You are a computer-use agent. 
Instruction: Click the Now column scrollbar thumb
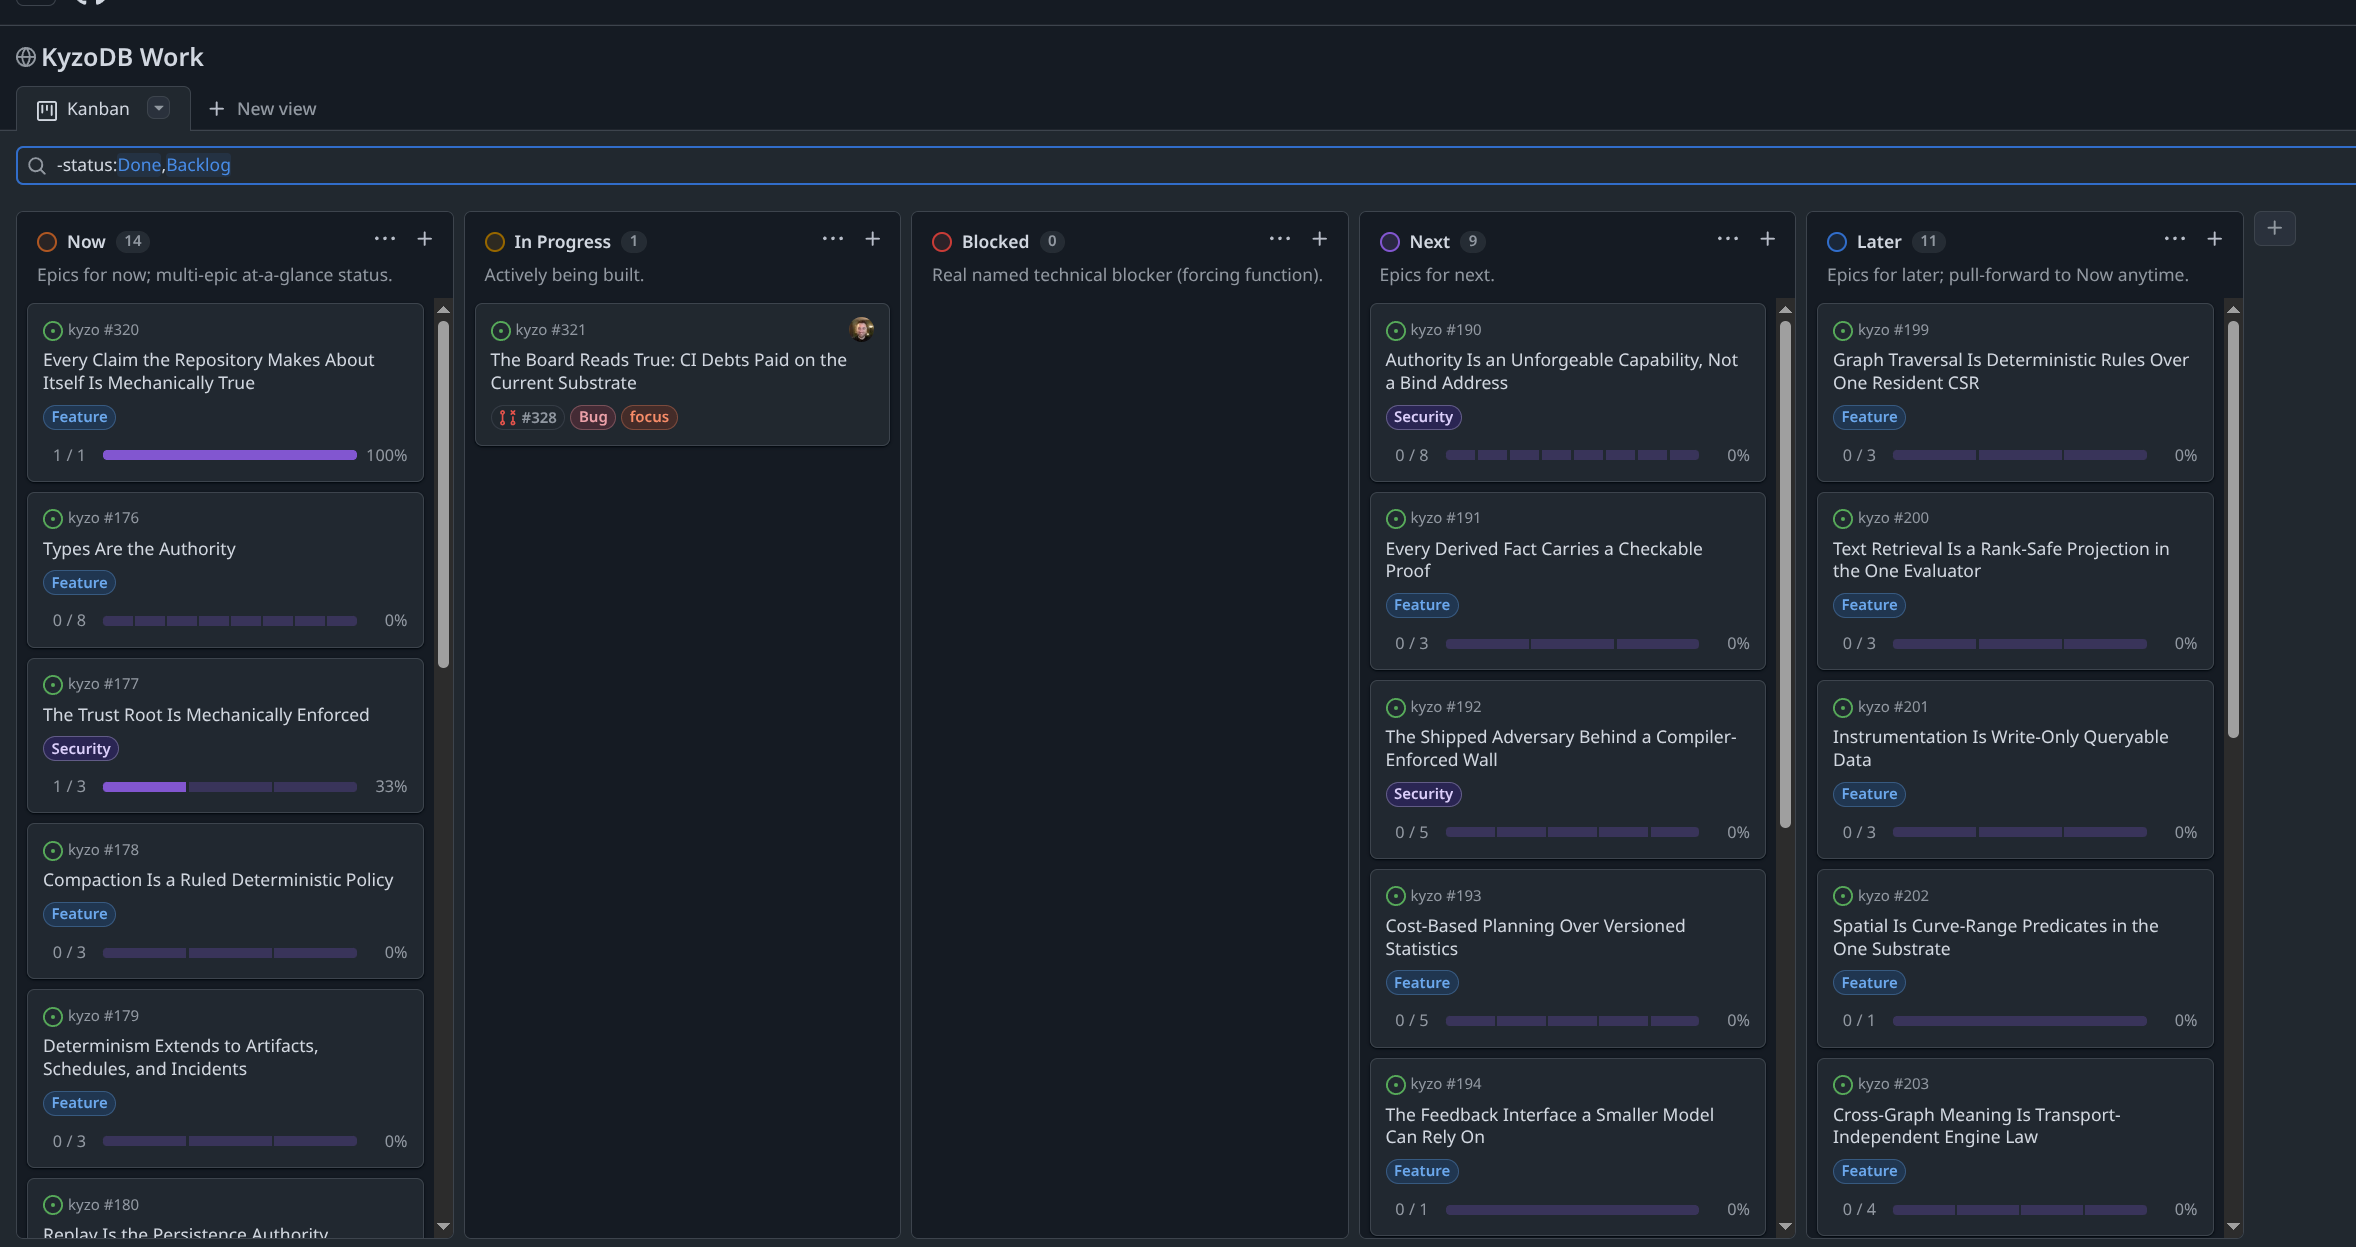click(444, 493)
